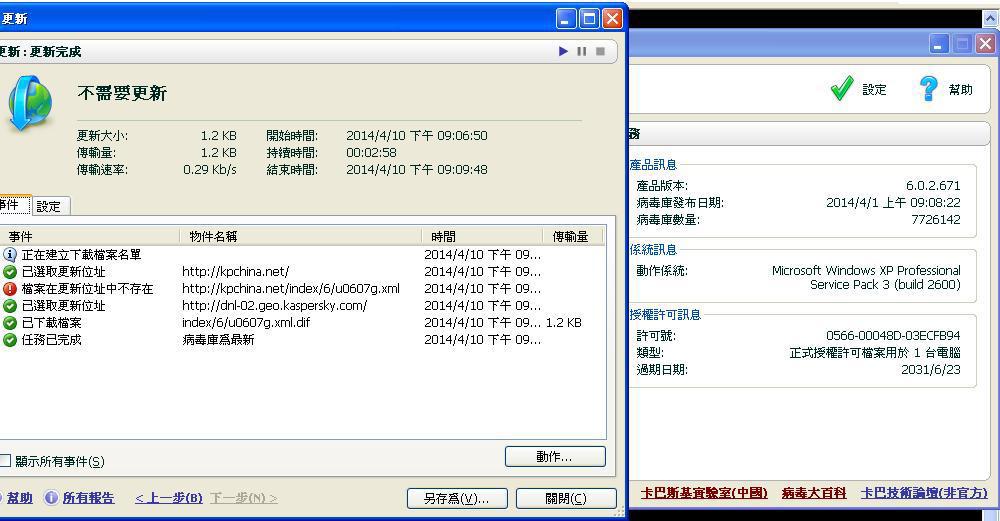The width and height of the screenshot is (1000, 521).
Task: Maximize the 更新 window
Action: point(589,18)
